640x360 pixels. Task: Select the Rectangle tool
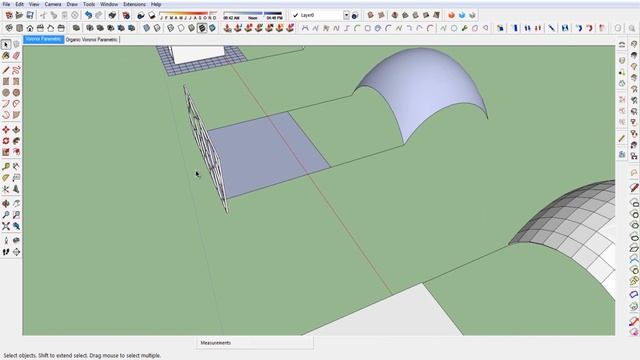[x=6, y=82]
